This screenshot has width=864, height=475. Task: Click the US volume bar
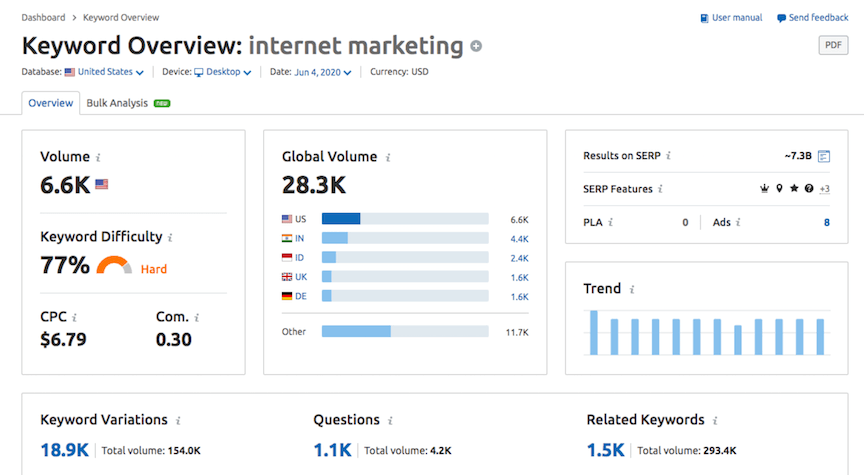405,219
